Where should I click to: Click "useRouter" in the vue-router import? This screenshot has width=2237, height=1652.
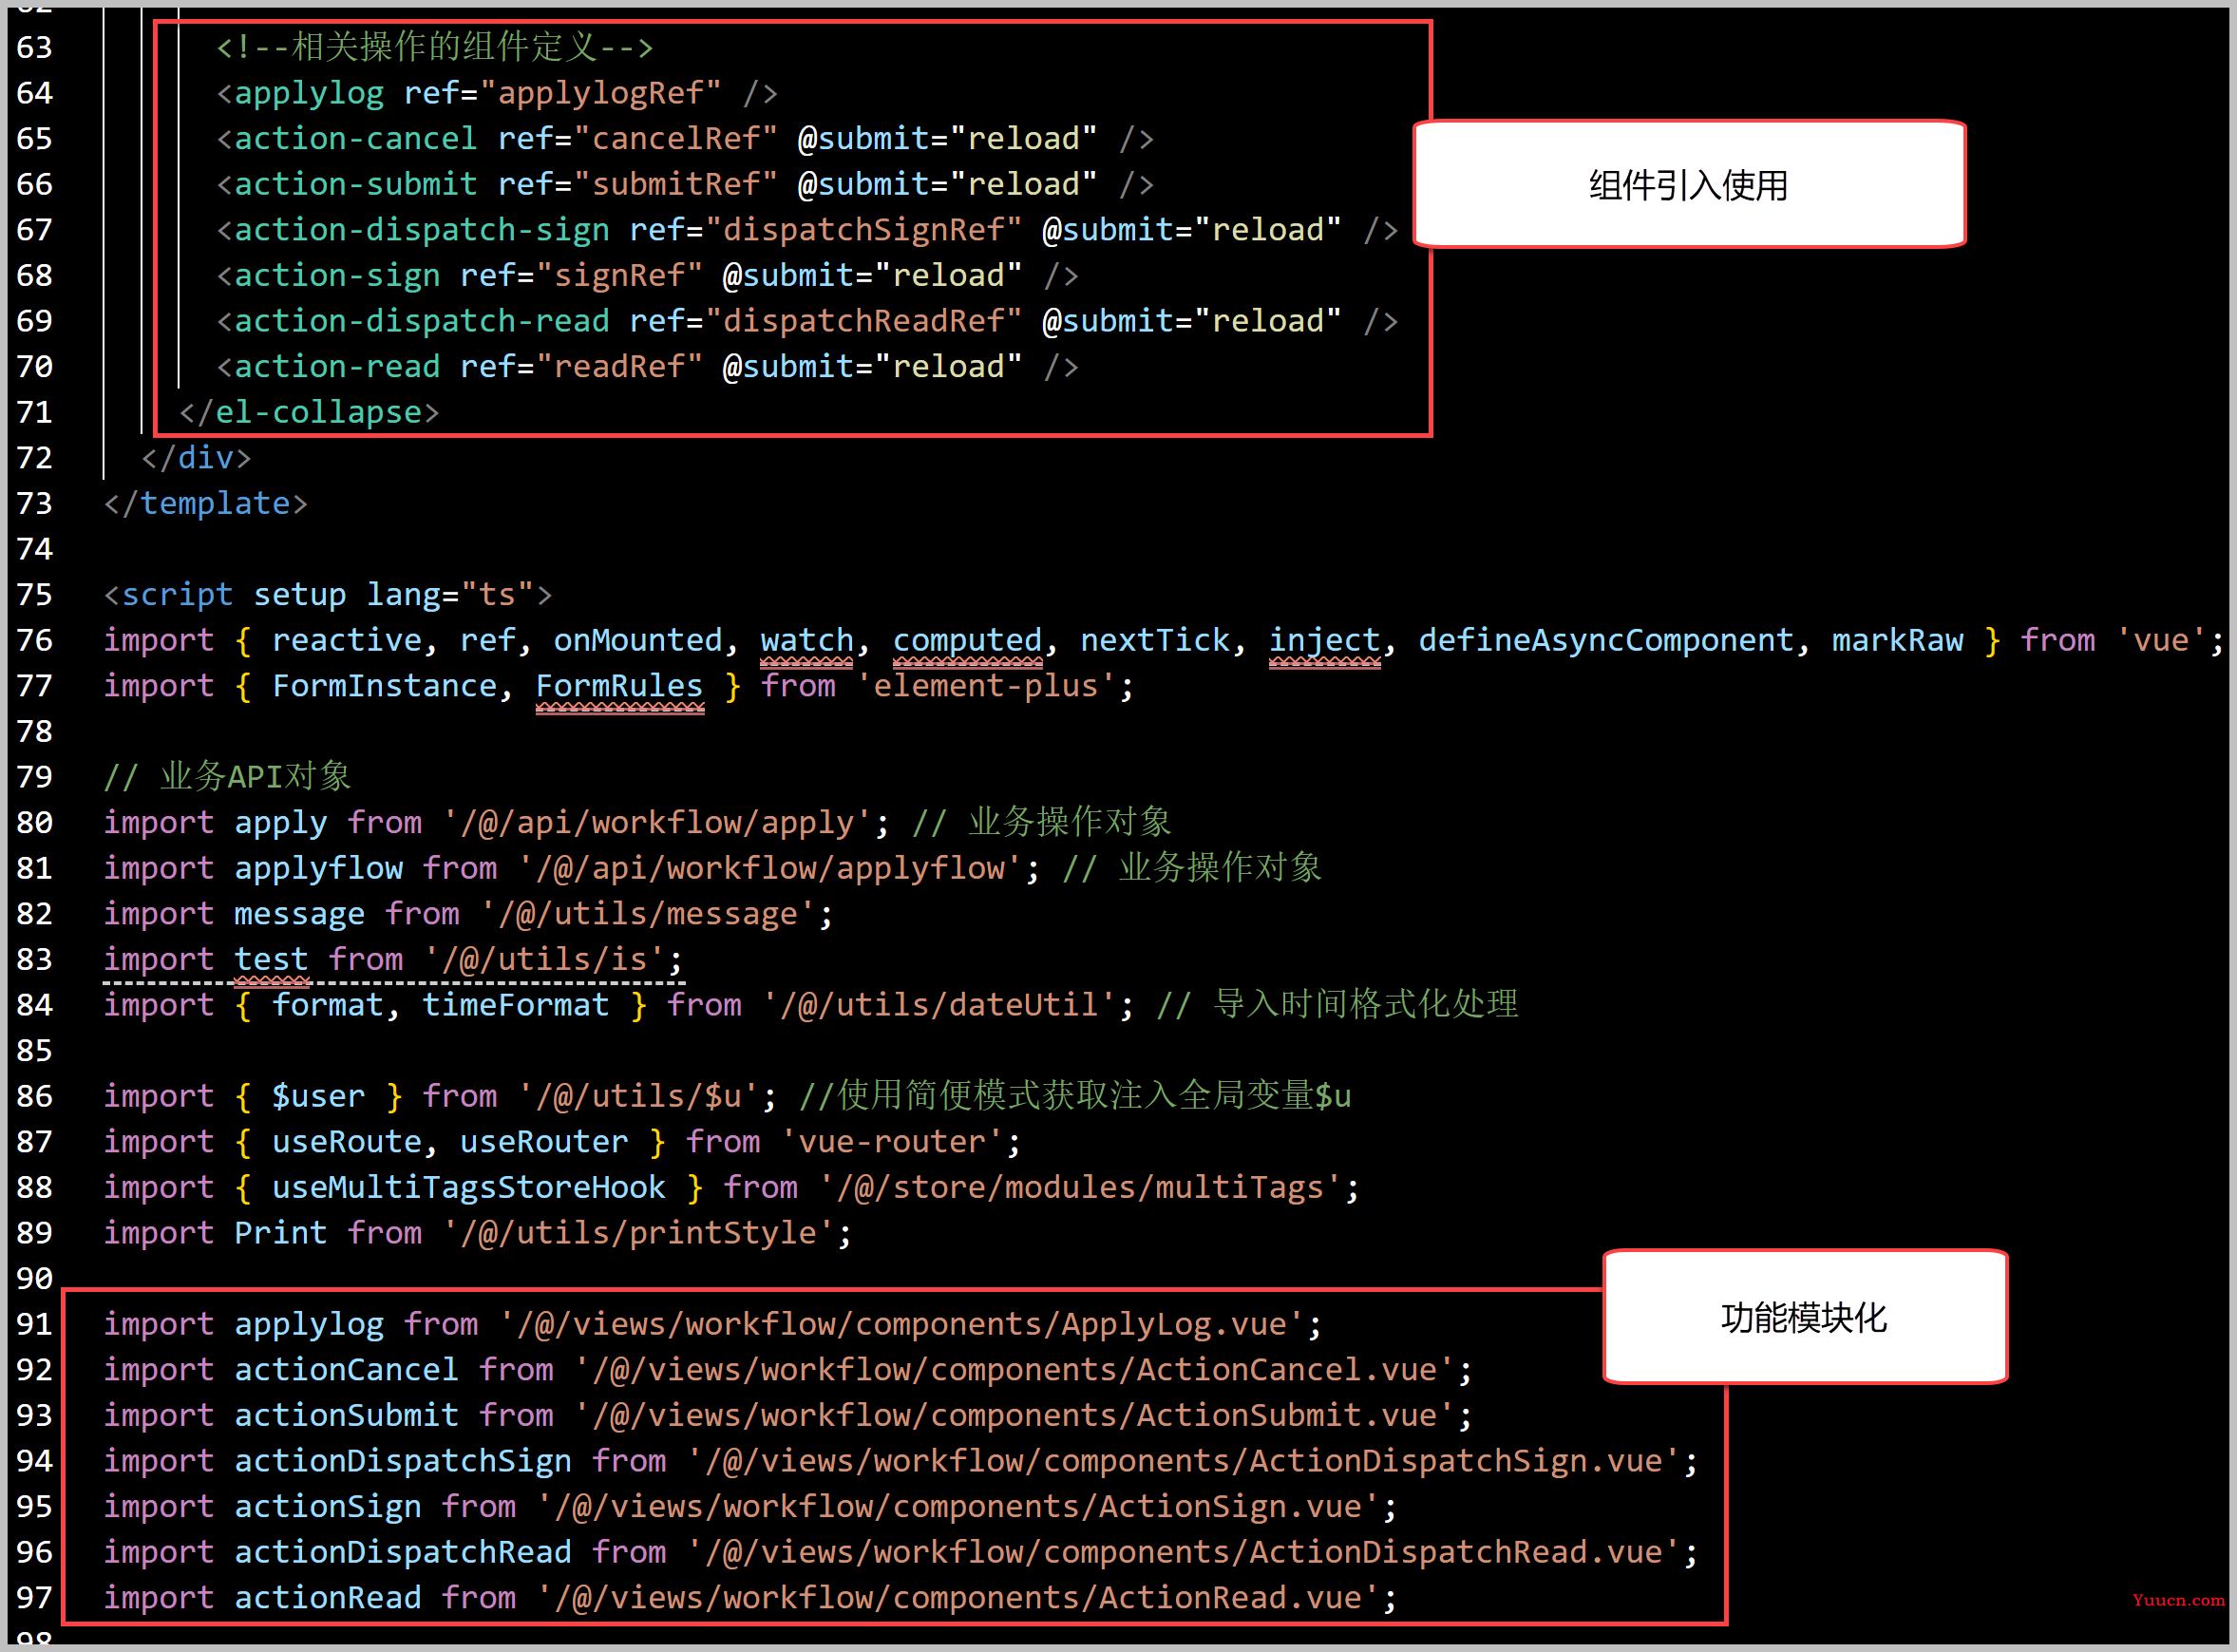[544, 1142]
